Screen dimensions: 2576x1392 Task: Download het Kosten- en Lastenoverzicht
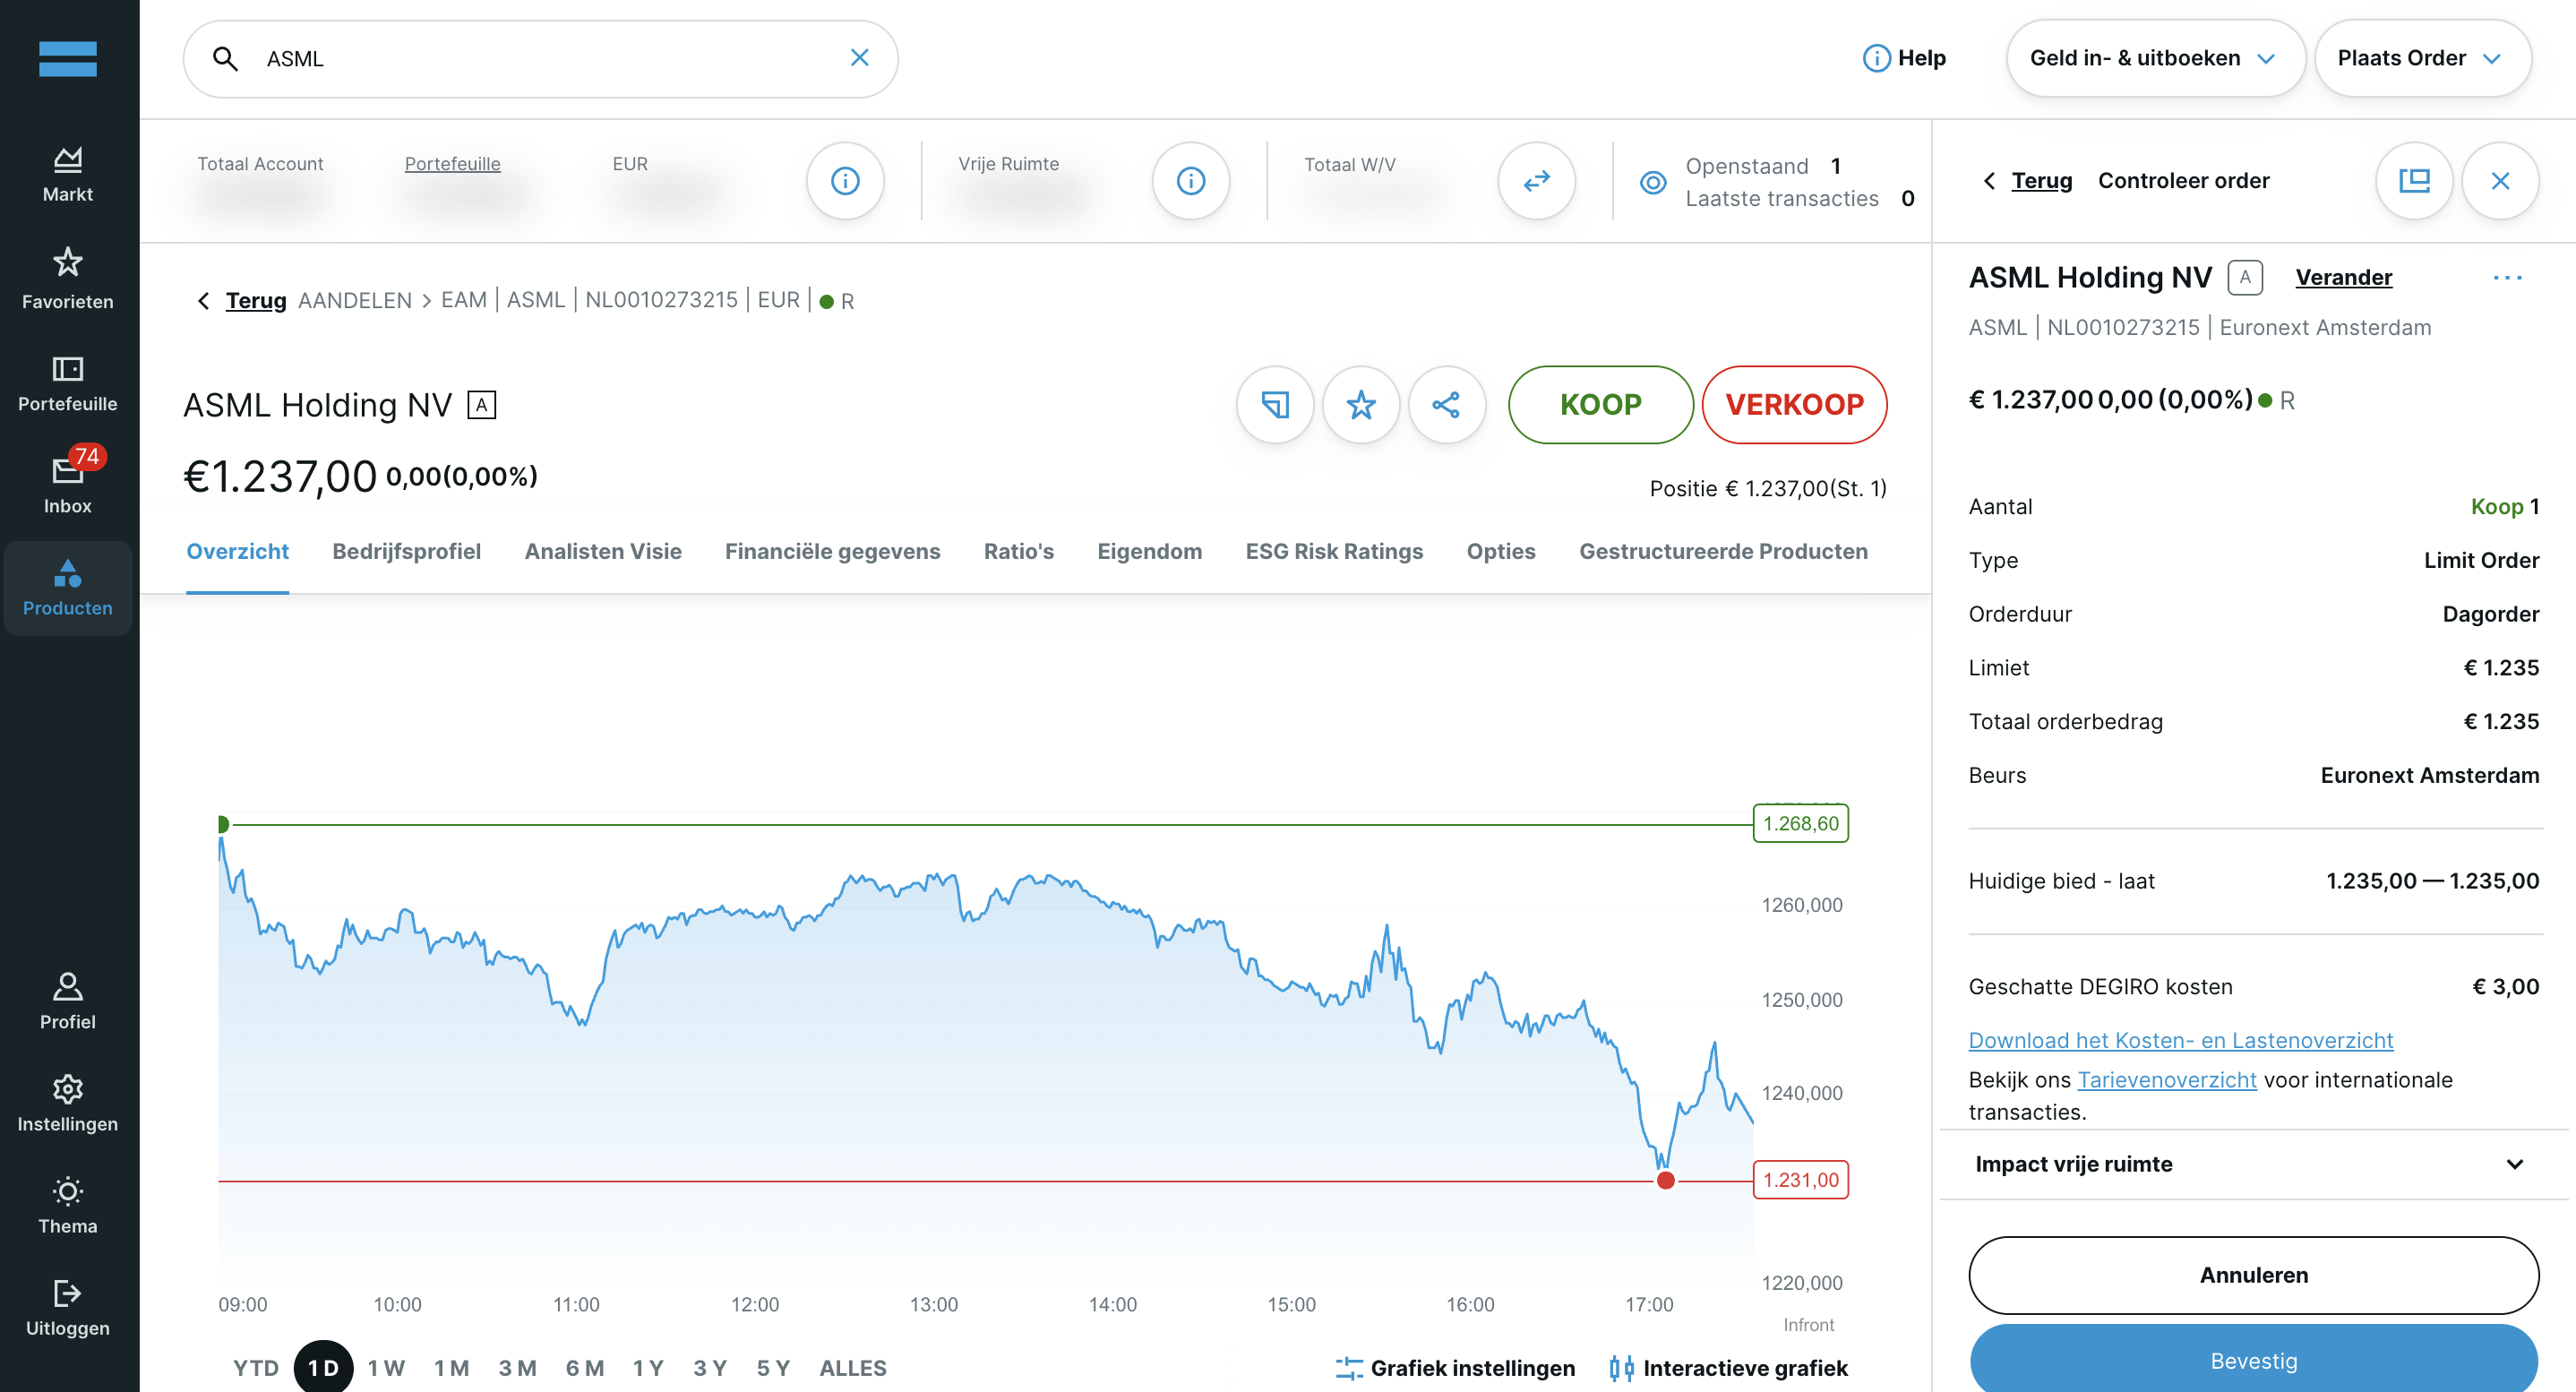point(2181,1041)
